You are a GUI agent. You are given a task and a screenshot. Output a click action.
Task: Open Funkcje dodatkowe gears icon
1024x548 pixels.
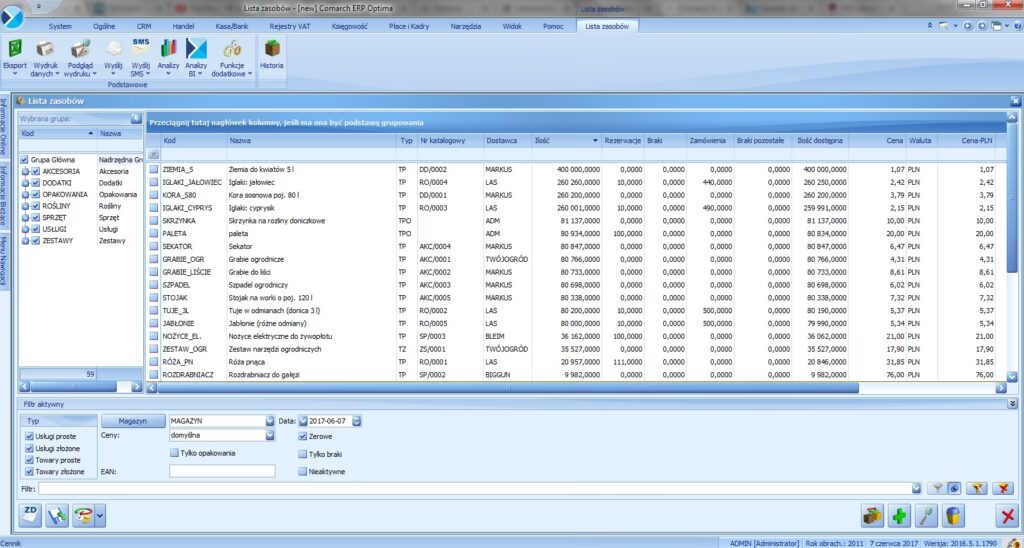[231, 49]
